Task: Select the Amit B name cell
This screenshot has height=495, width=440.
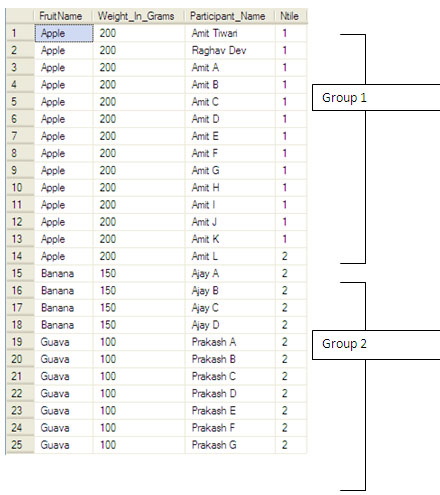Action: tap(230, 85)
